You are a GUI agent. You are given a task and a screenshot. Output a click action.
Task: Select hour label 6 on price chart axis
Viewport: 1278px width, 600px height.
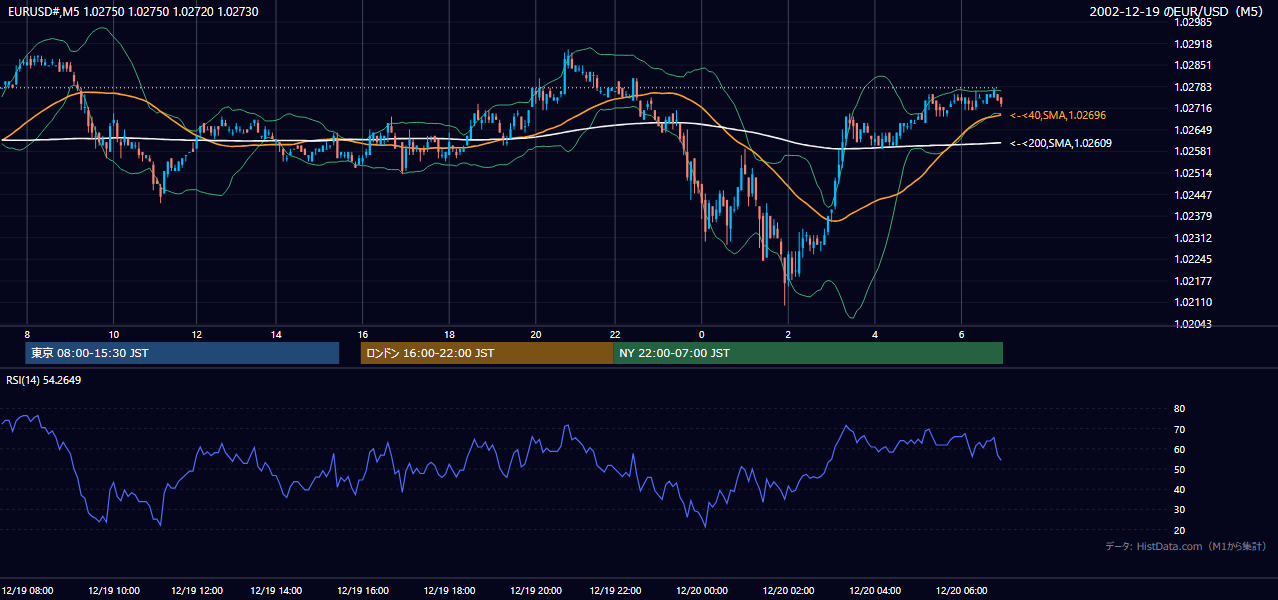(x=961, y=334)
